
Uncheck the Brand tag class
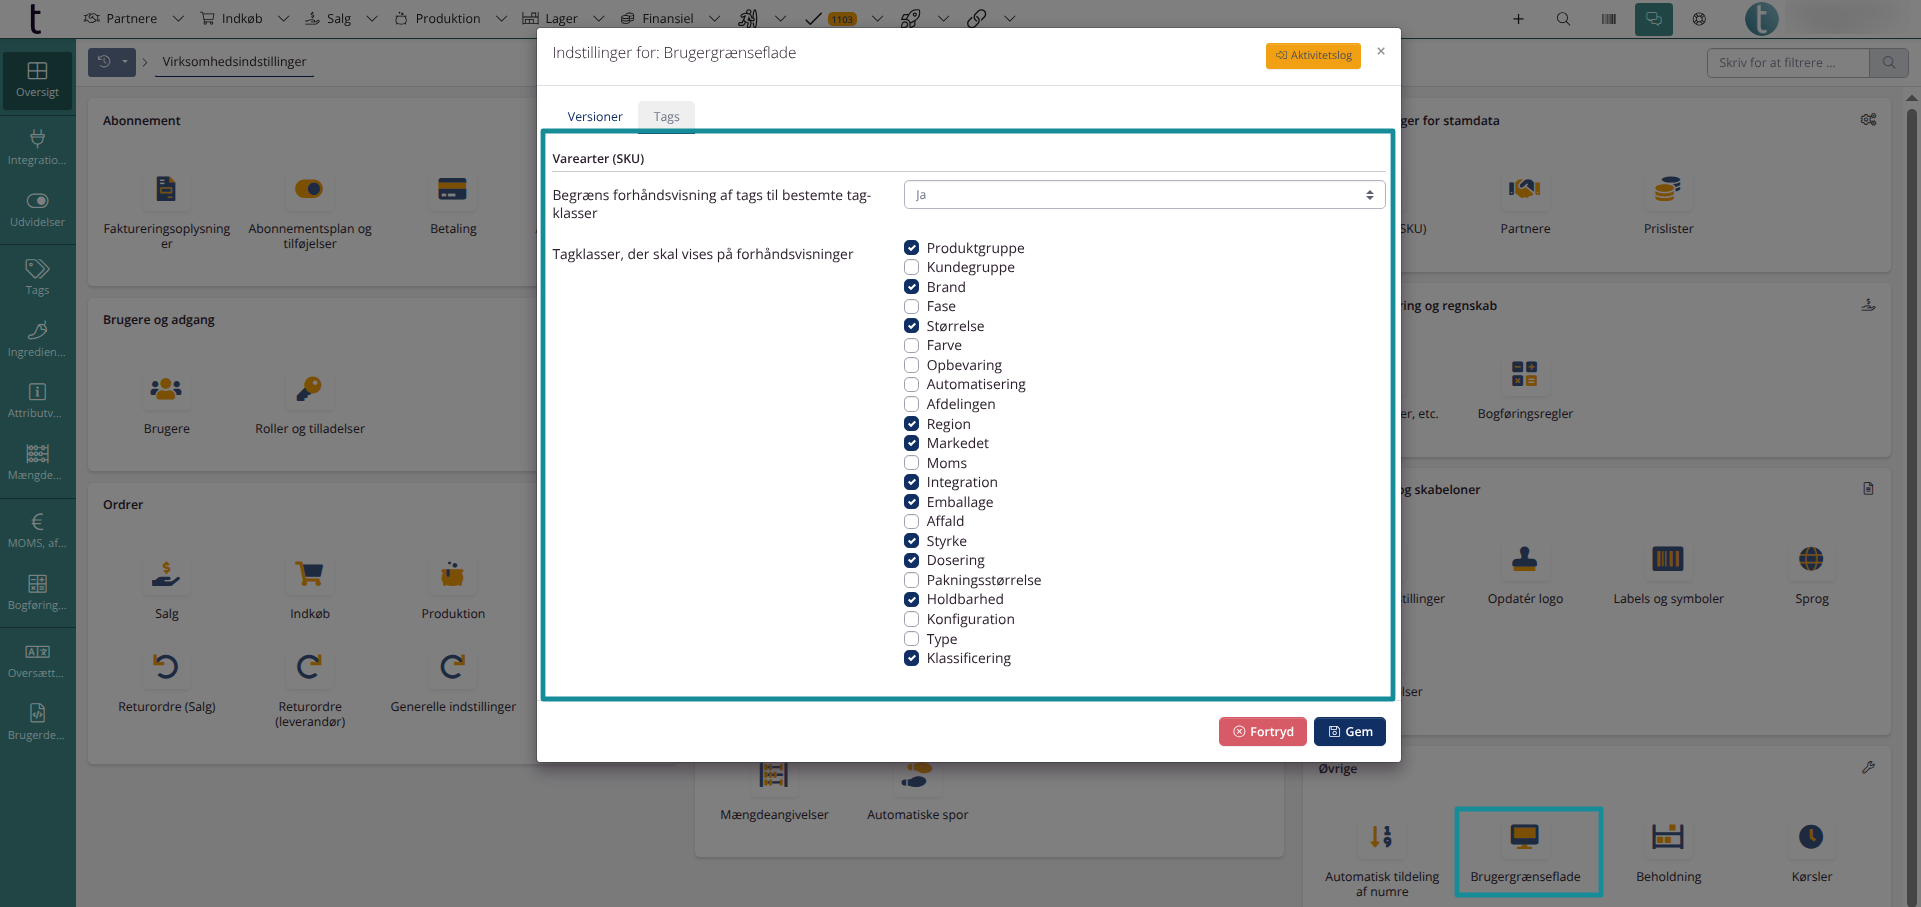[911, 287]
